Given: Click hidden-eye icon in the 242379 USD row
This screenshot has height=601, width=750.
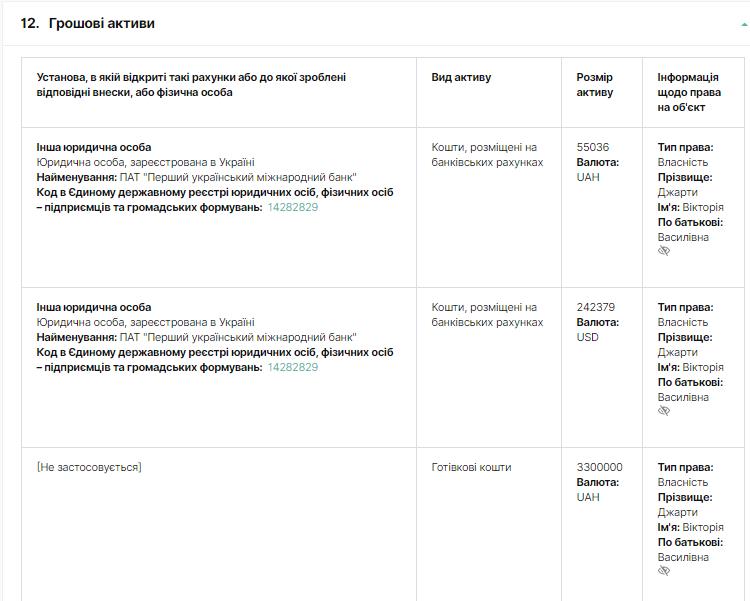Looking at the screenshot, I should click(664, 411).
